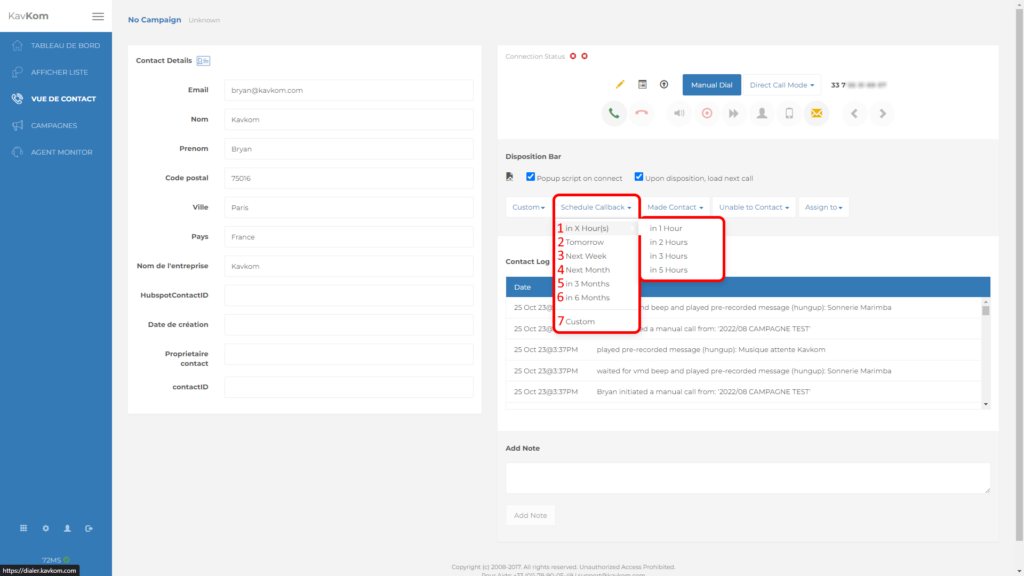Click the fast-forward skip icon
This screenshot has width=1024, height=576.
pos(734,113)
